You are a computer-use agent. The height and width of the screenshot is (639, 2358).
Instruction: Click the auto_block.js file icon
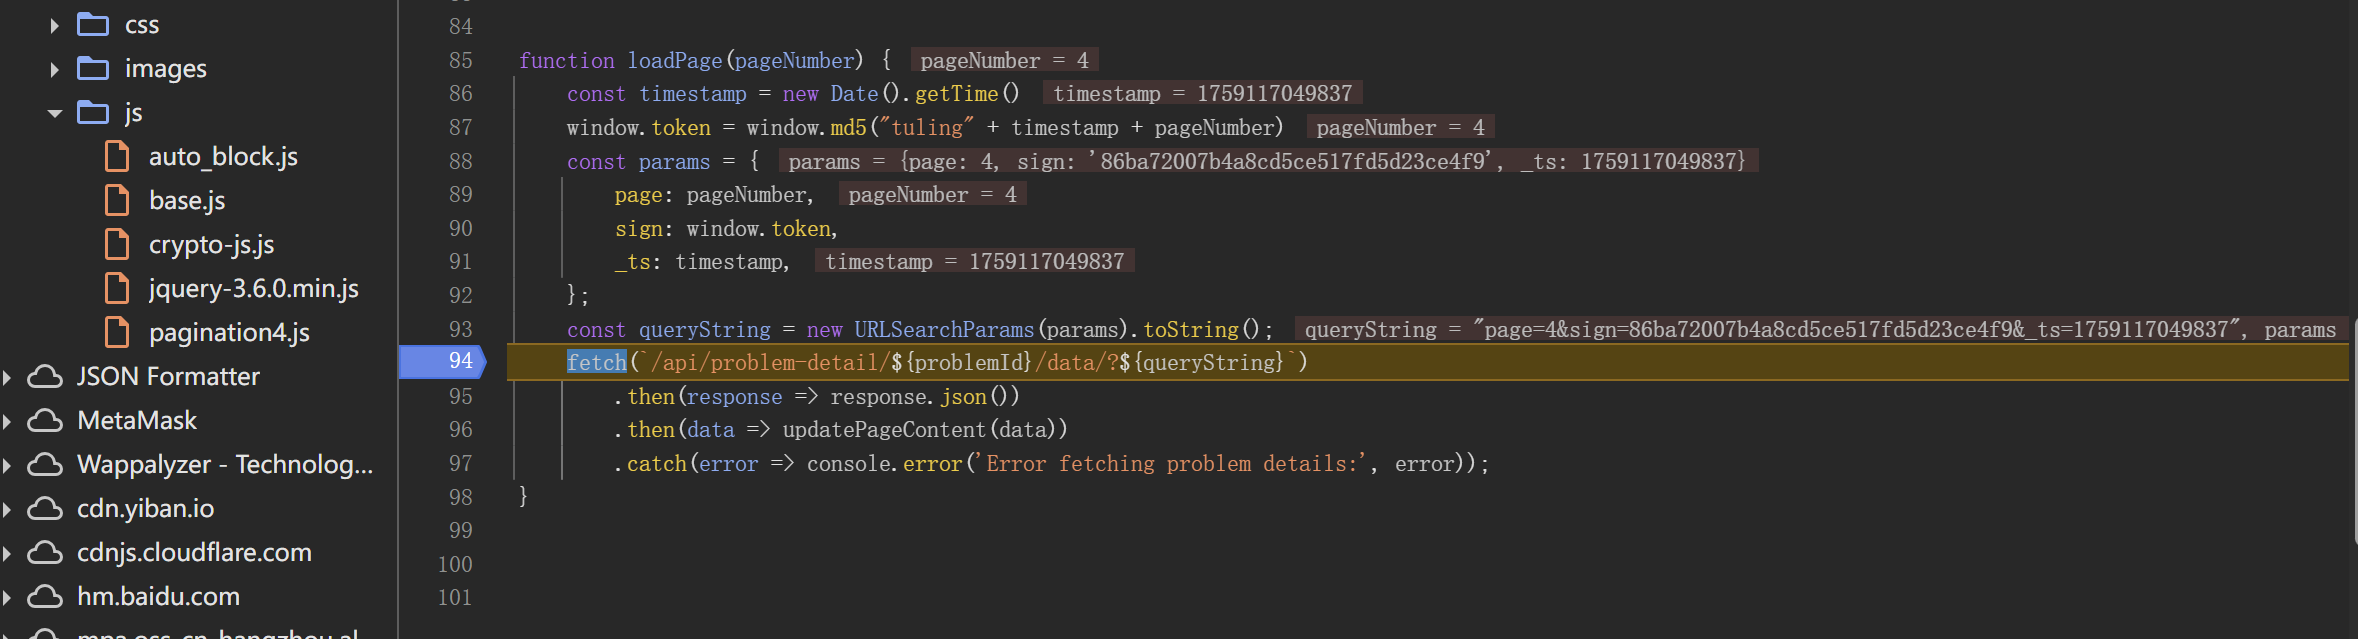(x=117, y=156)
